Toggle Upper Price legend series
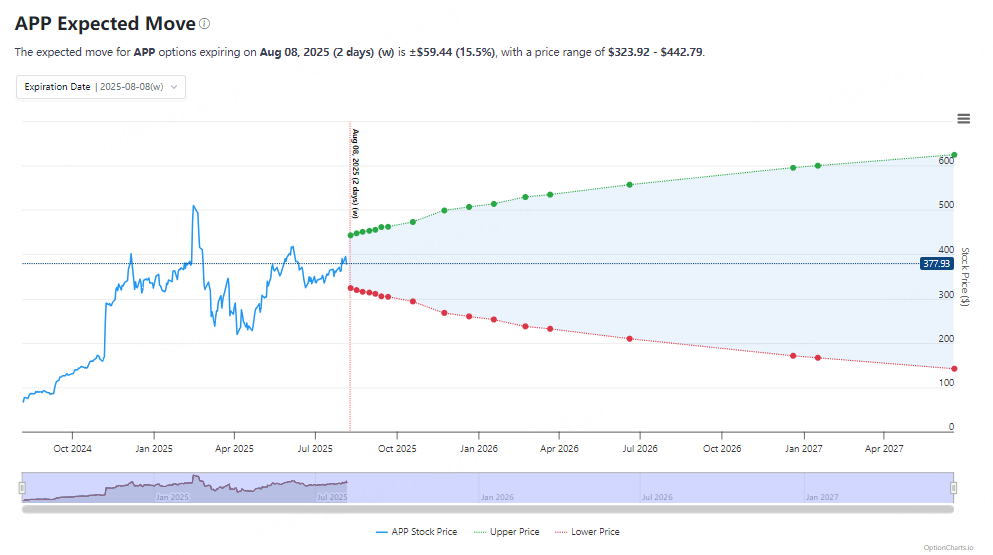Image resolution: width=993 pixels, height=555 pixels. coord(507,532)
